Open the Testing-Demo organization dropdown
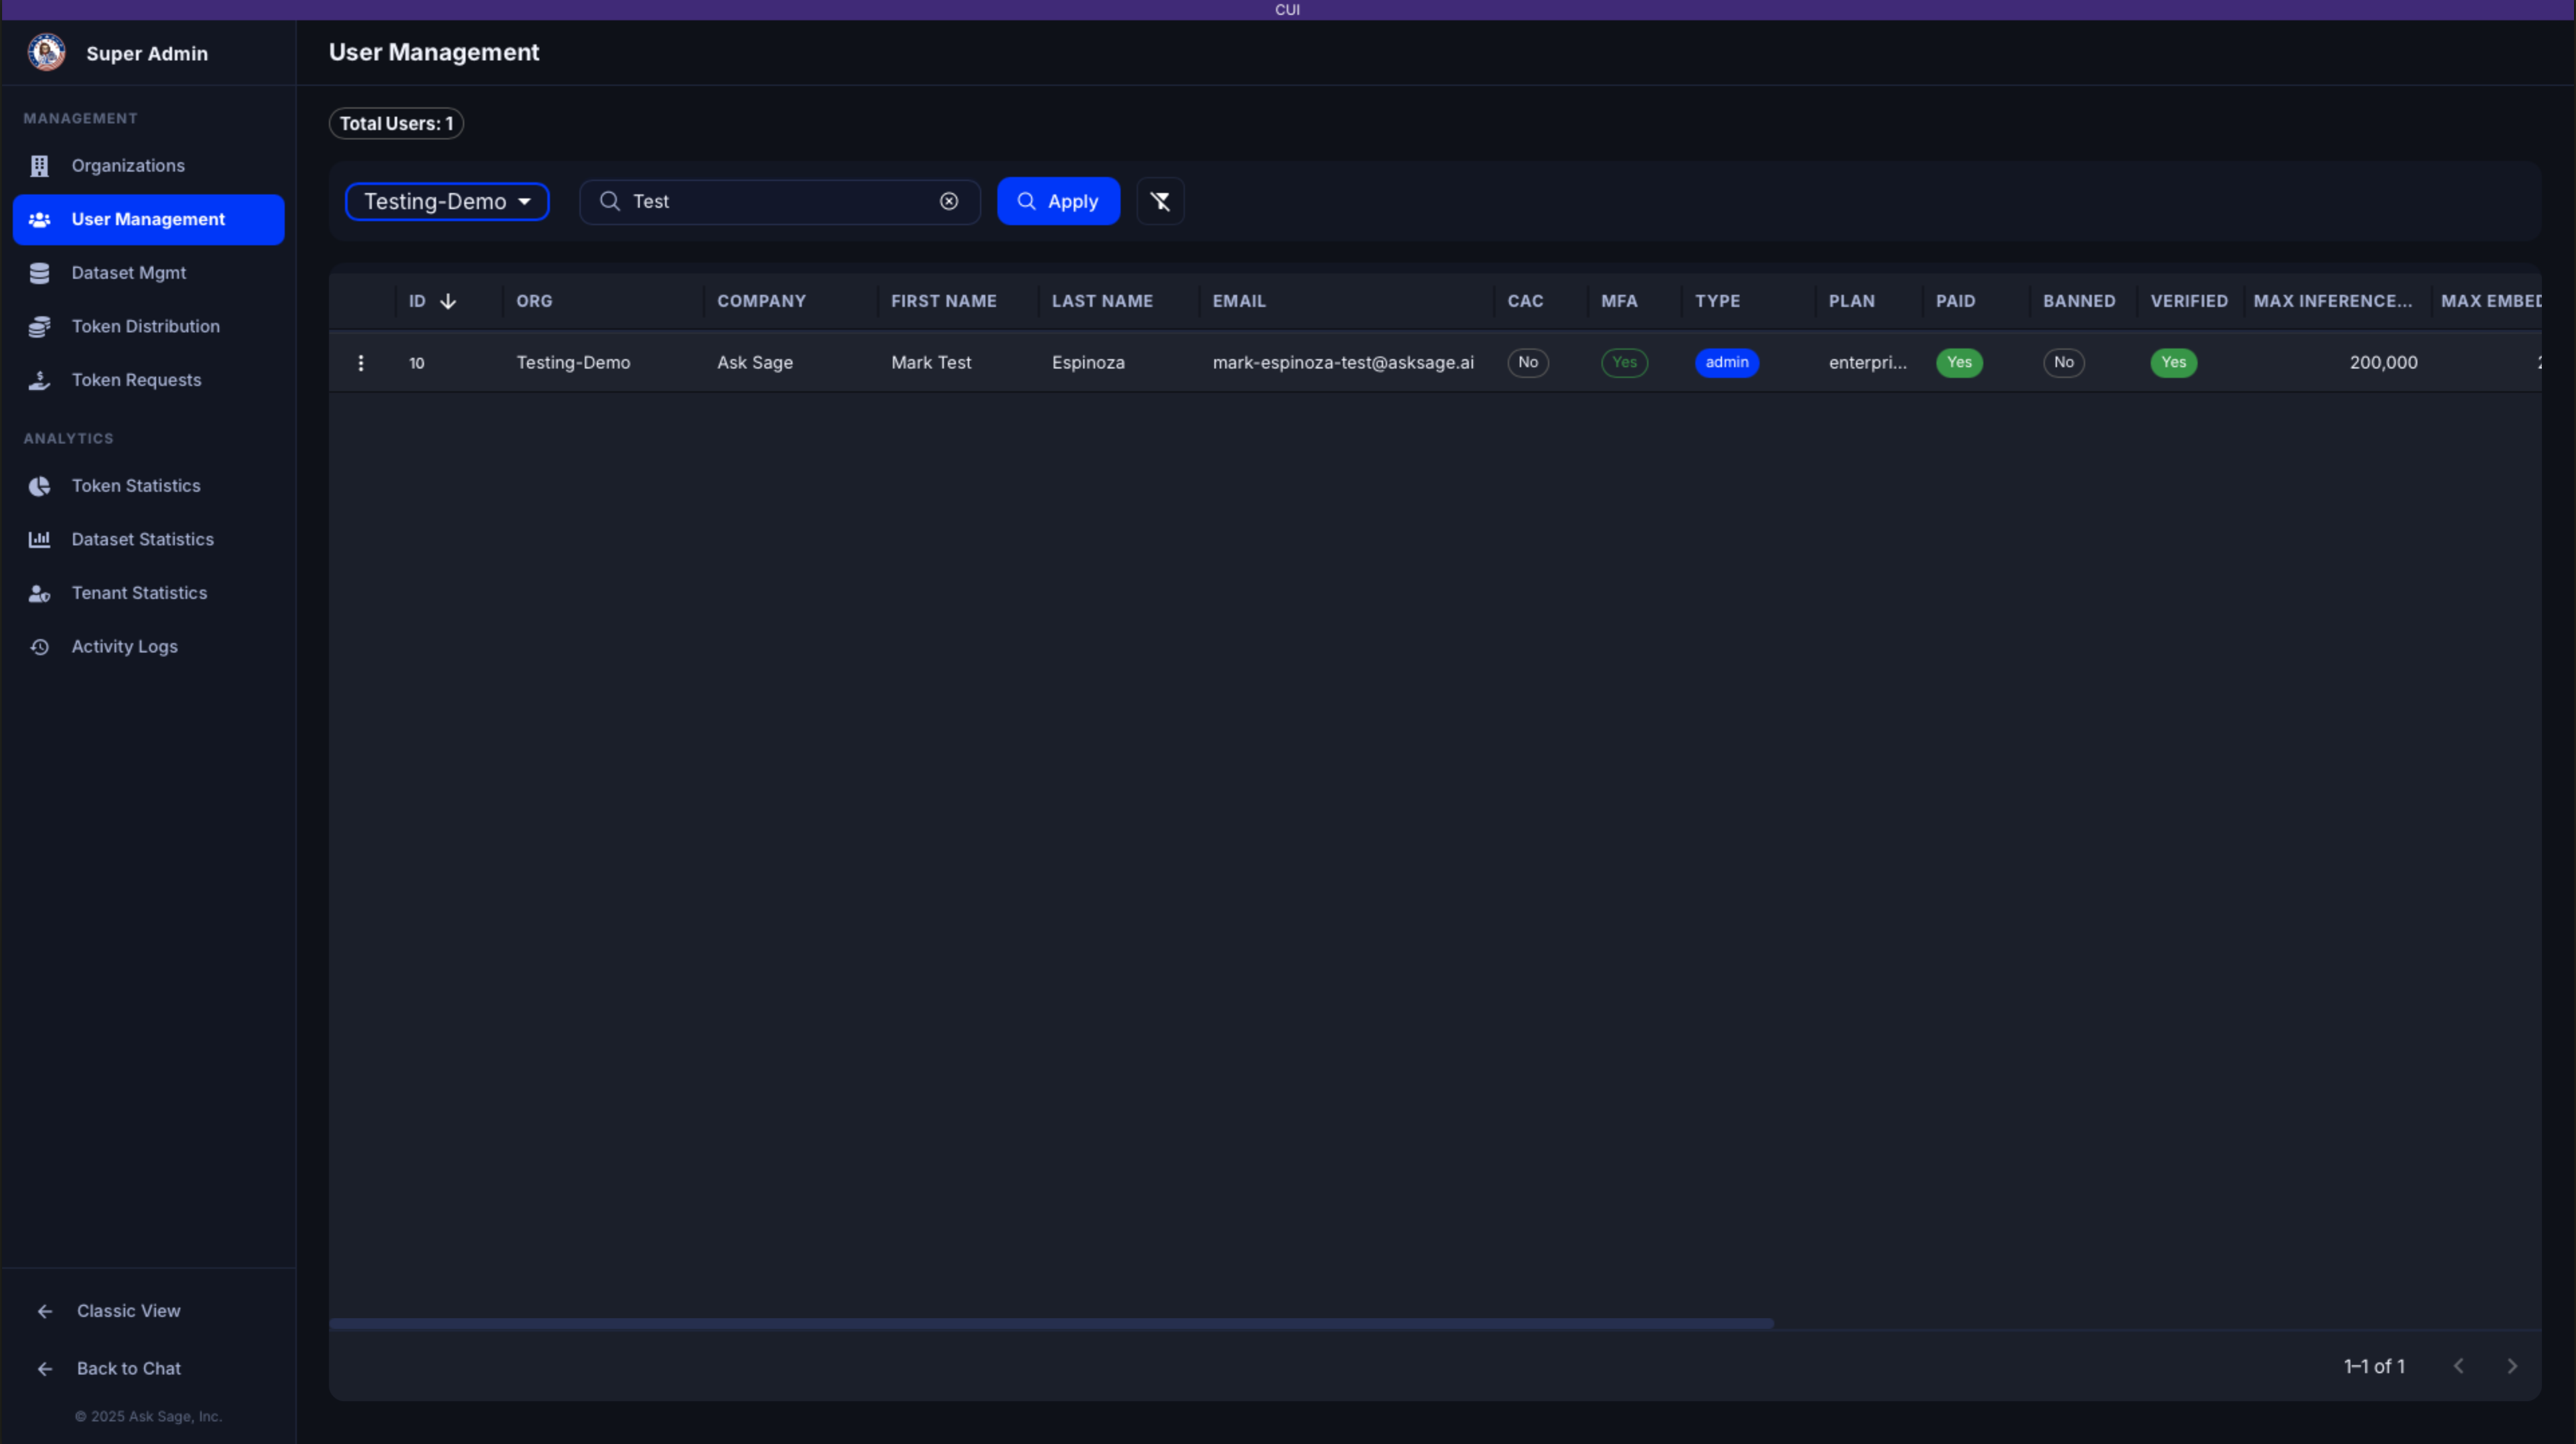Screen dimensions: 2576x1444 click(x=447, y=201)
